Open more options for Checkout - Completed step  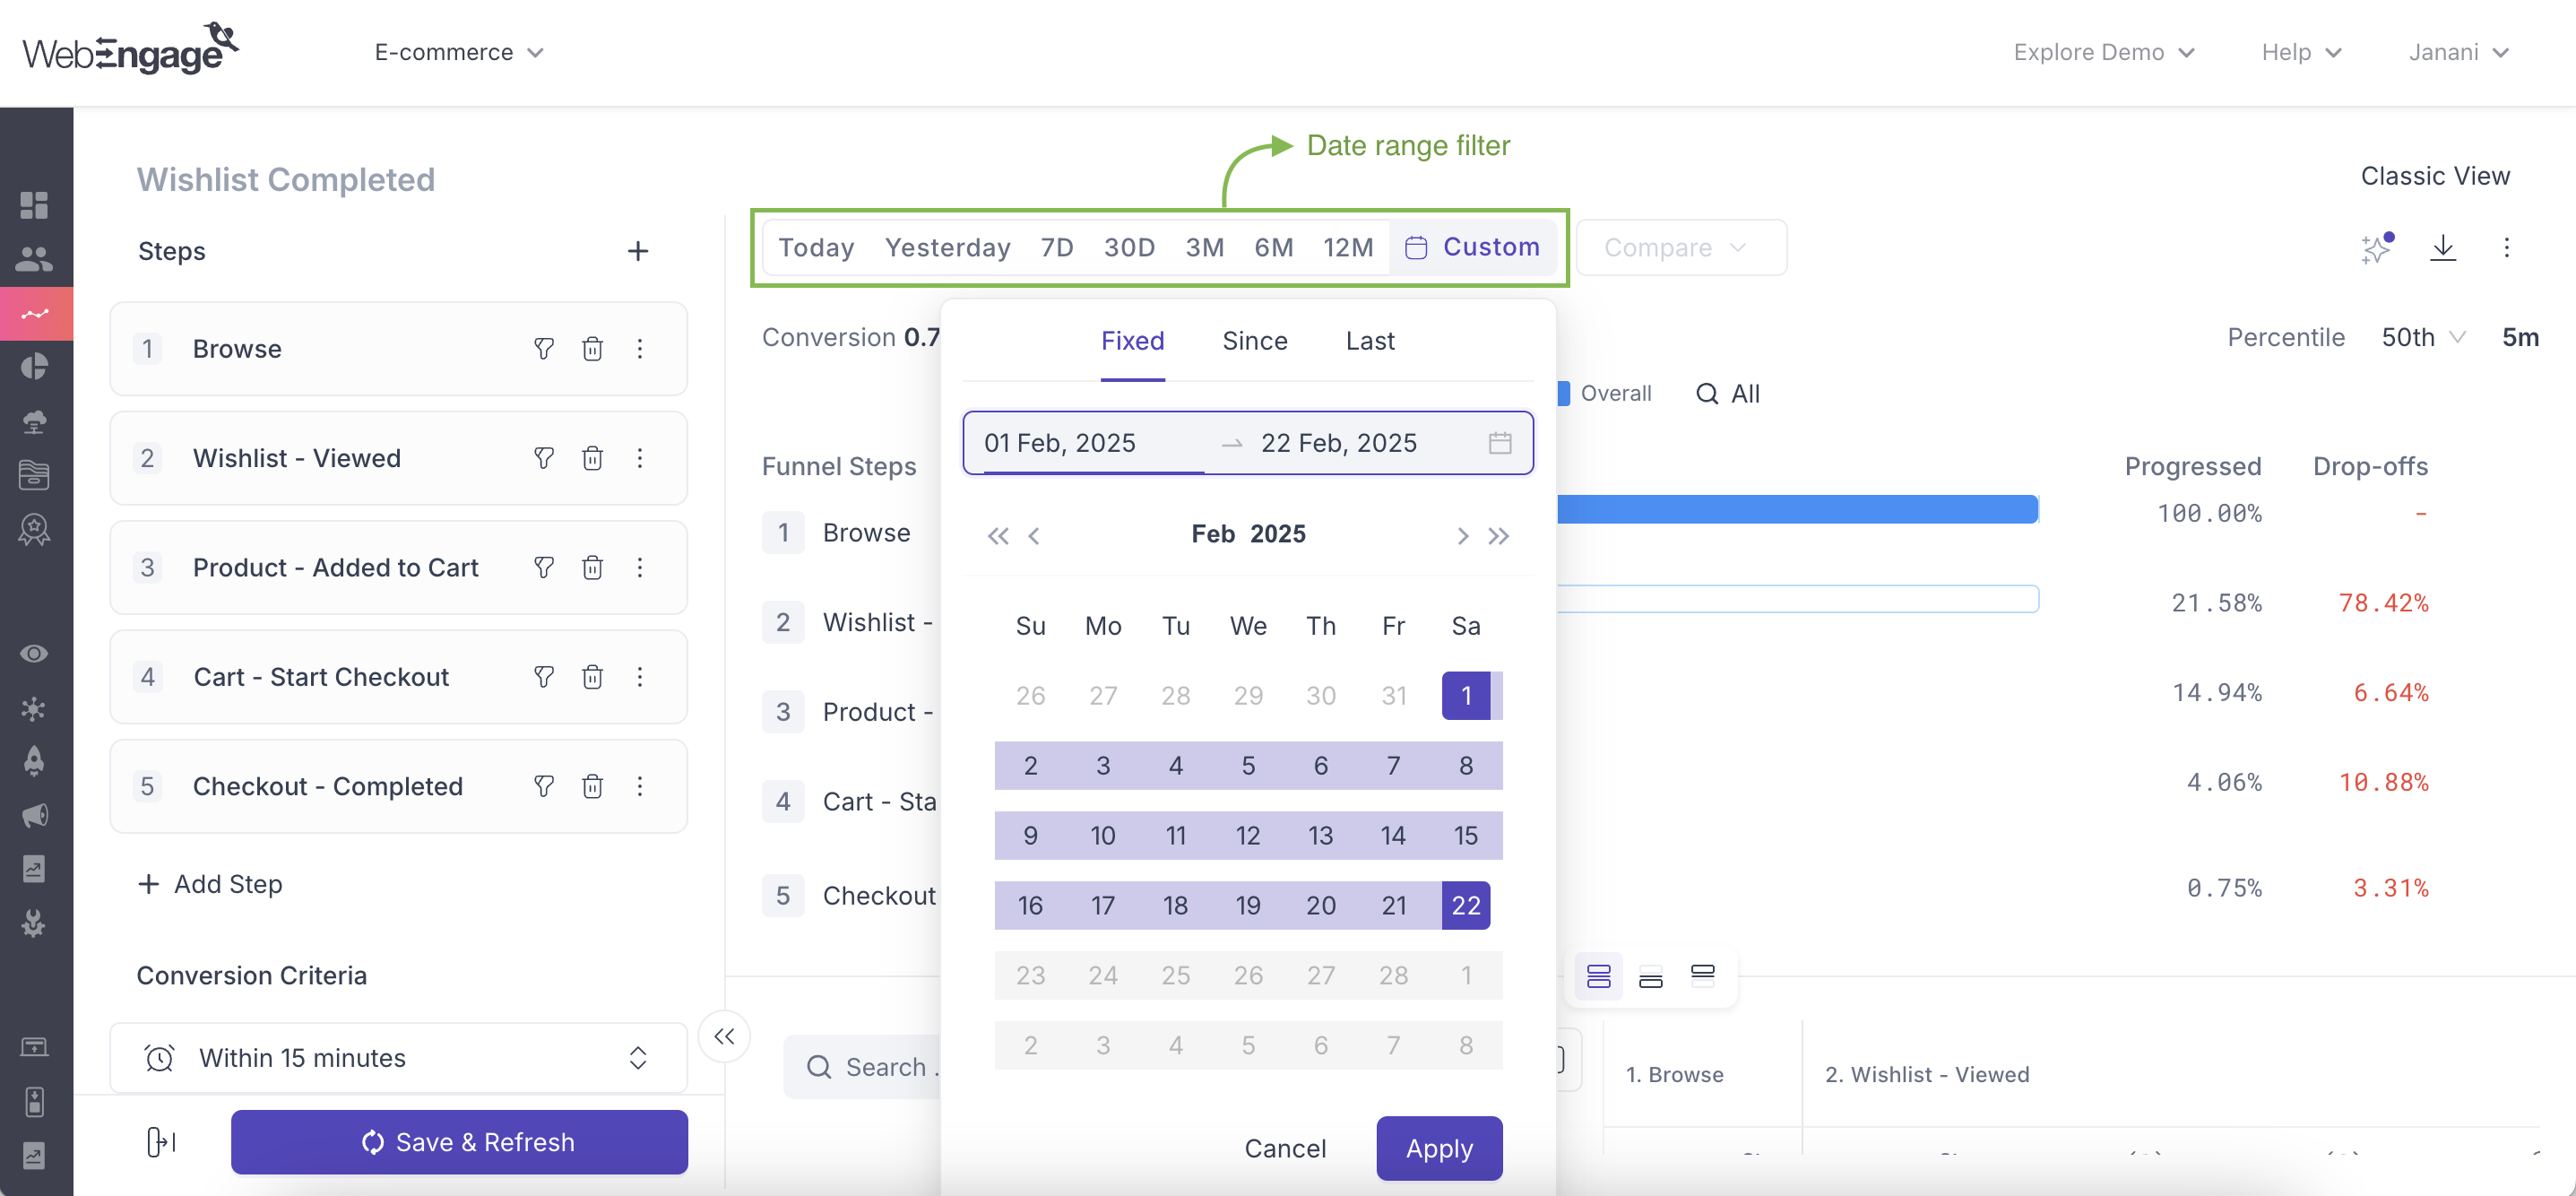pos(640,786)
